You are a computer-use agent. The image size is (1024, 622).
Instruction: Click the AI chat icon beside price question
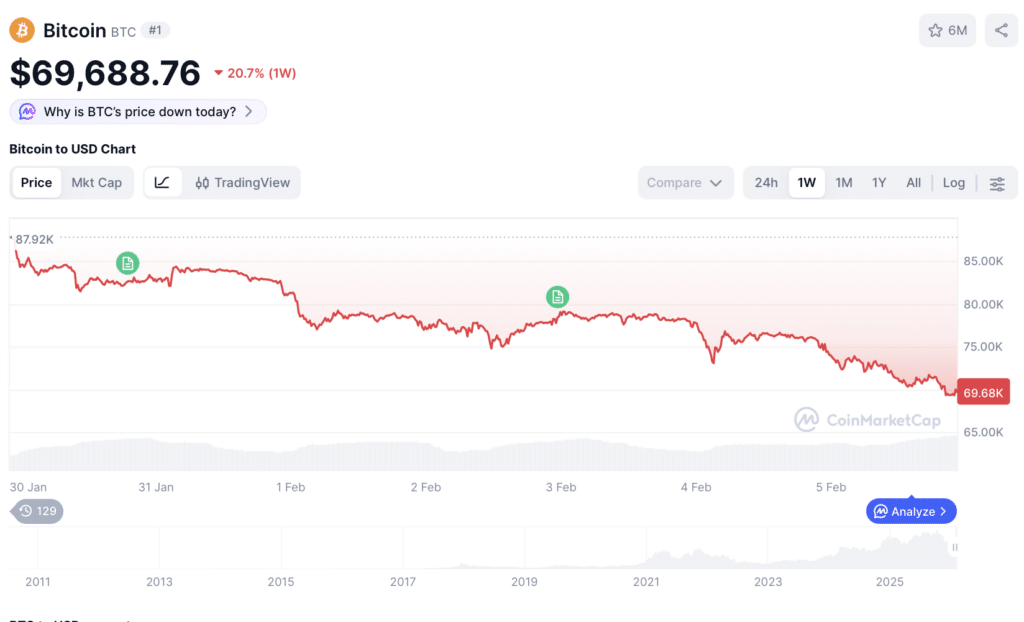click(x=27, y=112)
